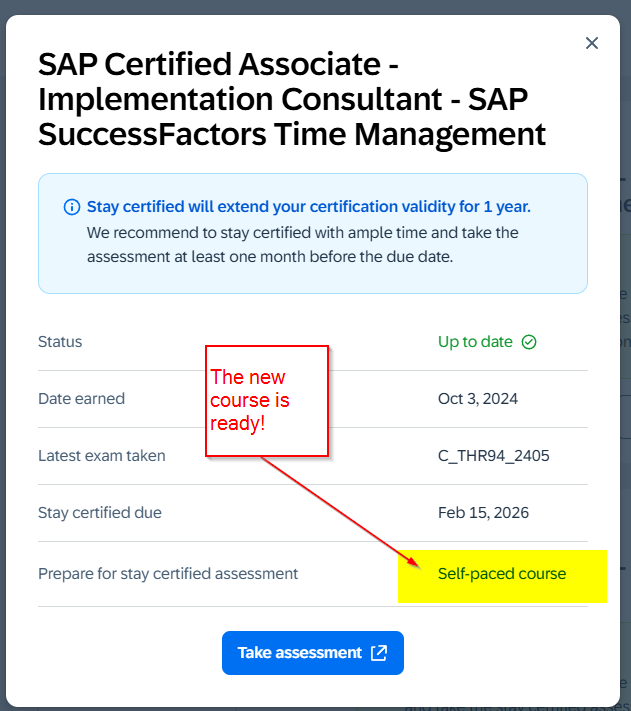Image resolution: width=631 pixels, height=711 pixels.
Task: Start the Take assessment button
Action: [313, 653]
